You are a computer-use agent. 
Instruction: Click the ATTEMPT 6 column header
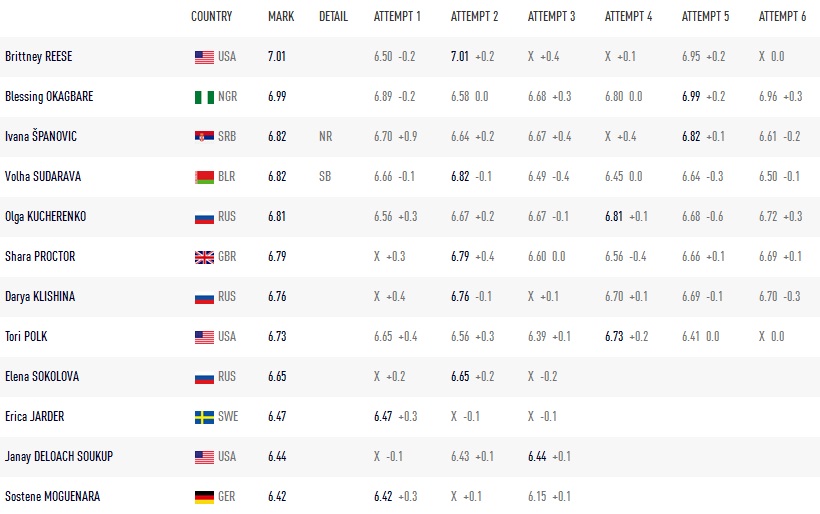coord(782,17)
